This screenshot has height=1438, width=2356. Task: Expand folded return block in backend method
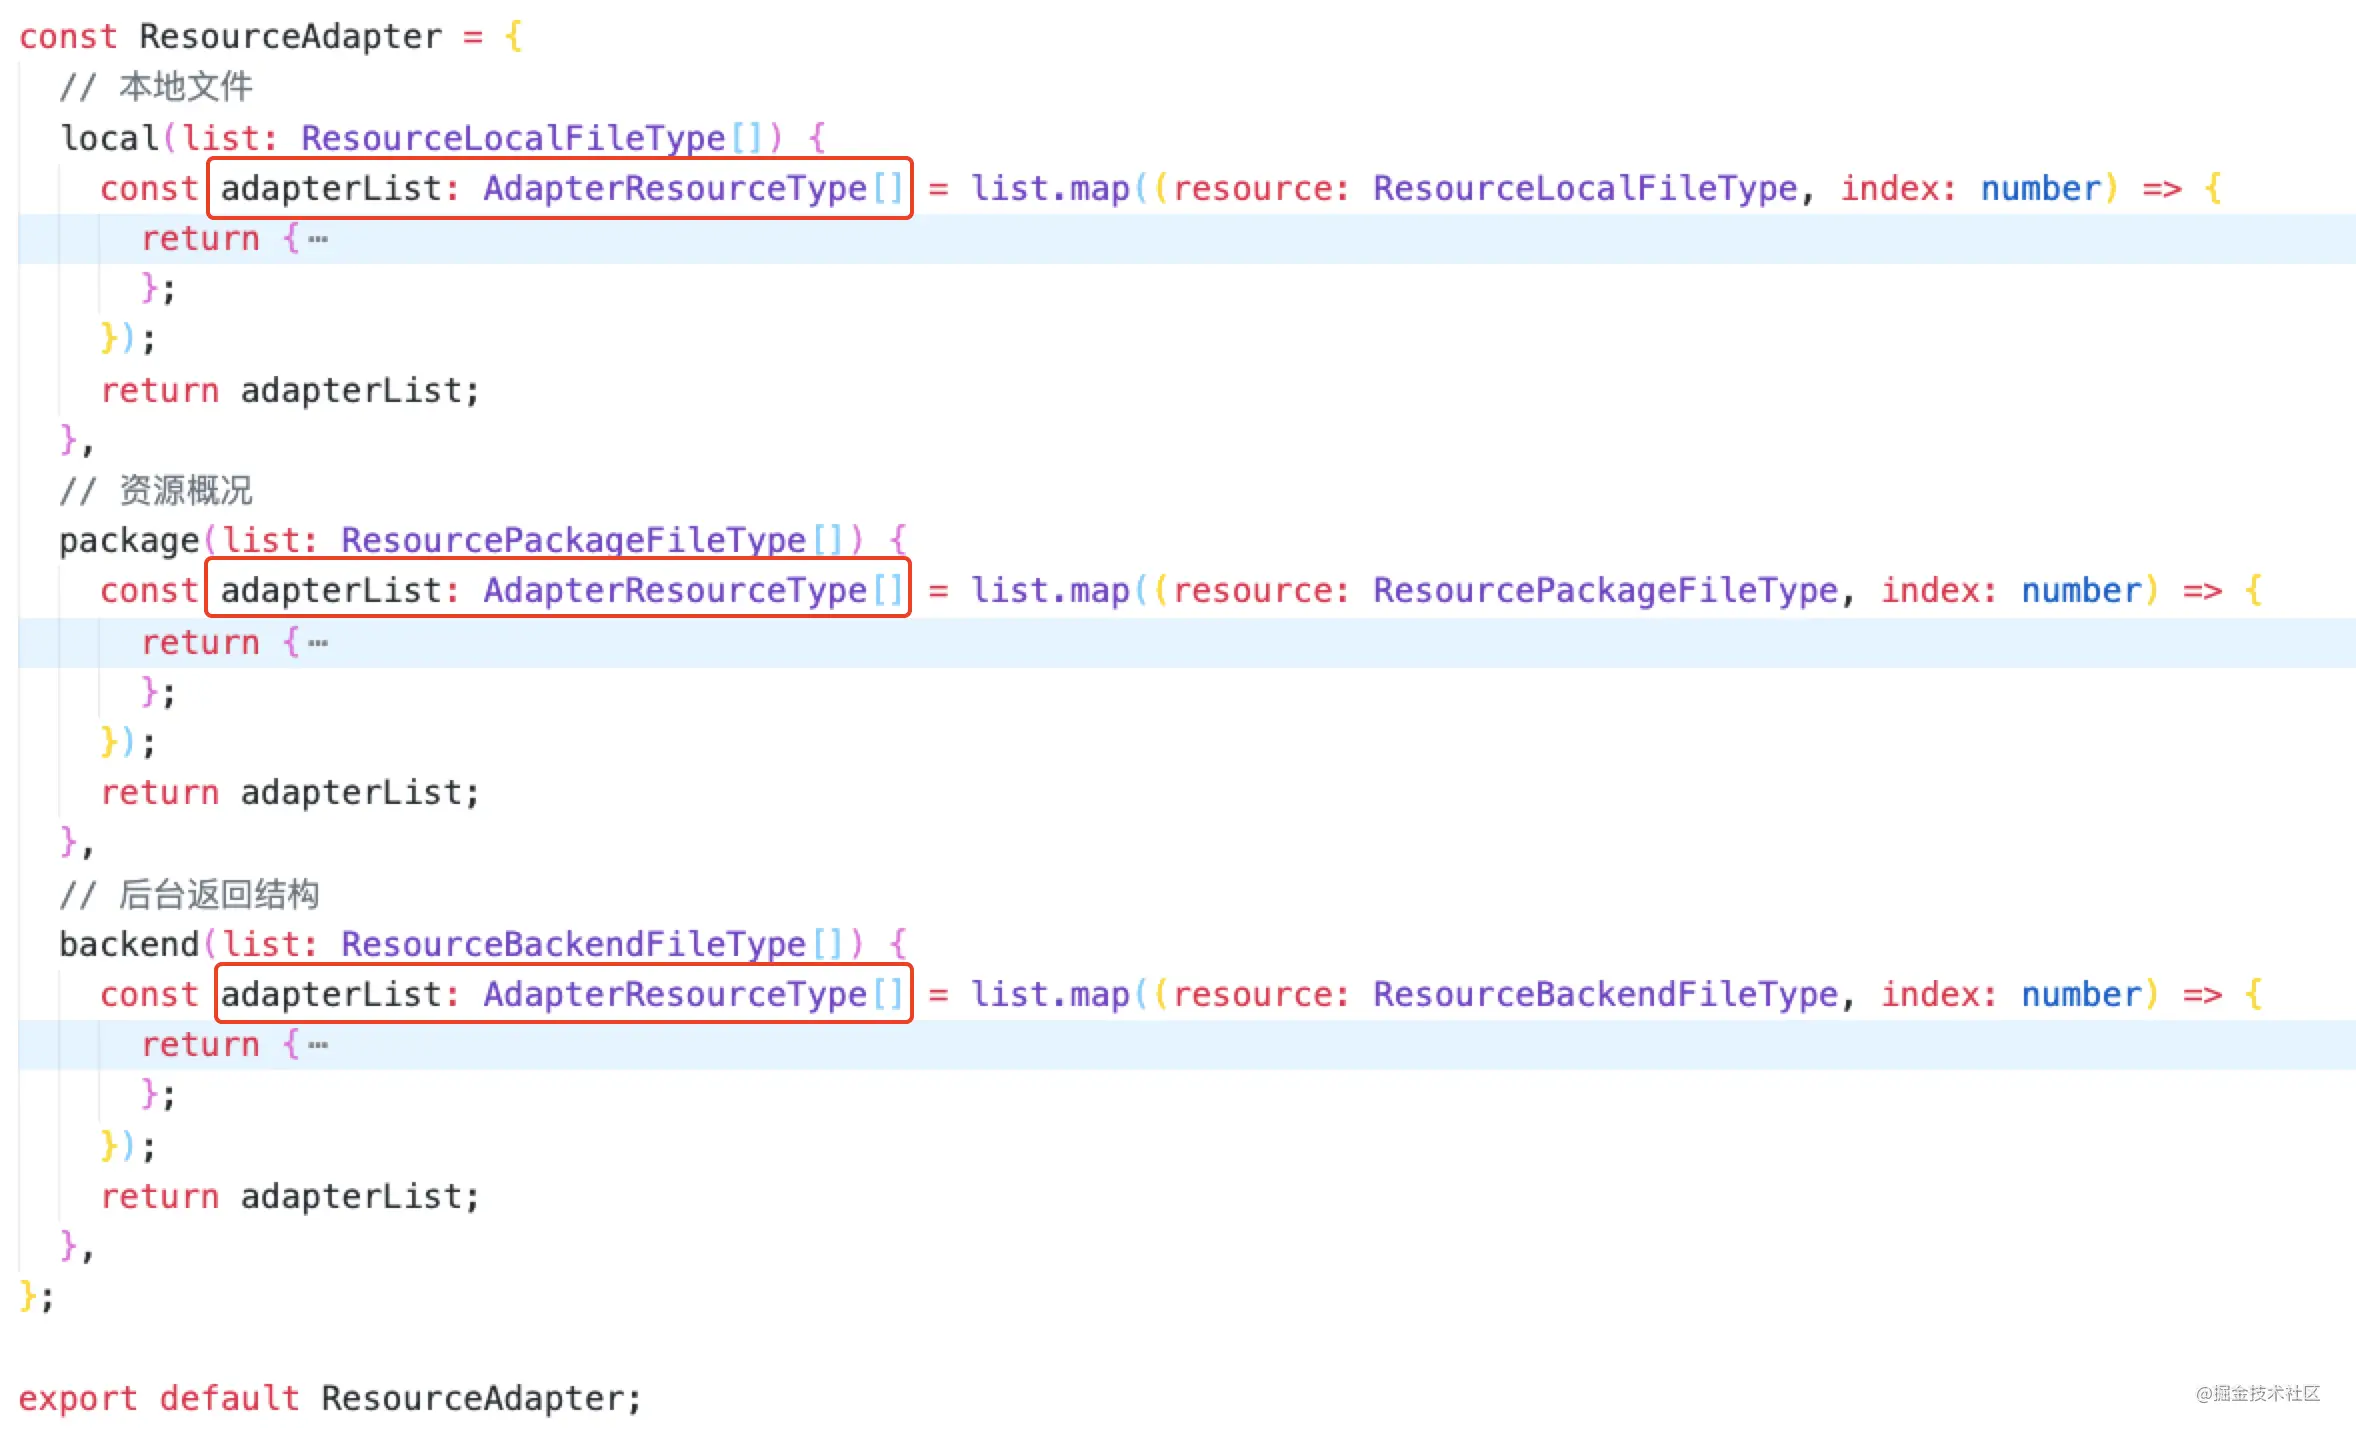tap(318, 1045)
